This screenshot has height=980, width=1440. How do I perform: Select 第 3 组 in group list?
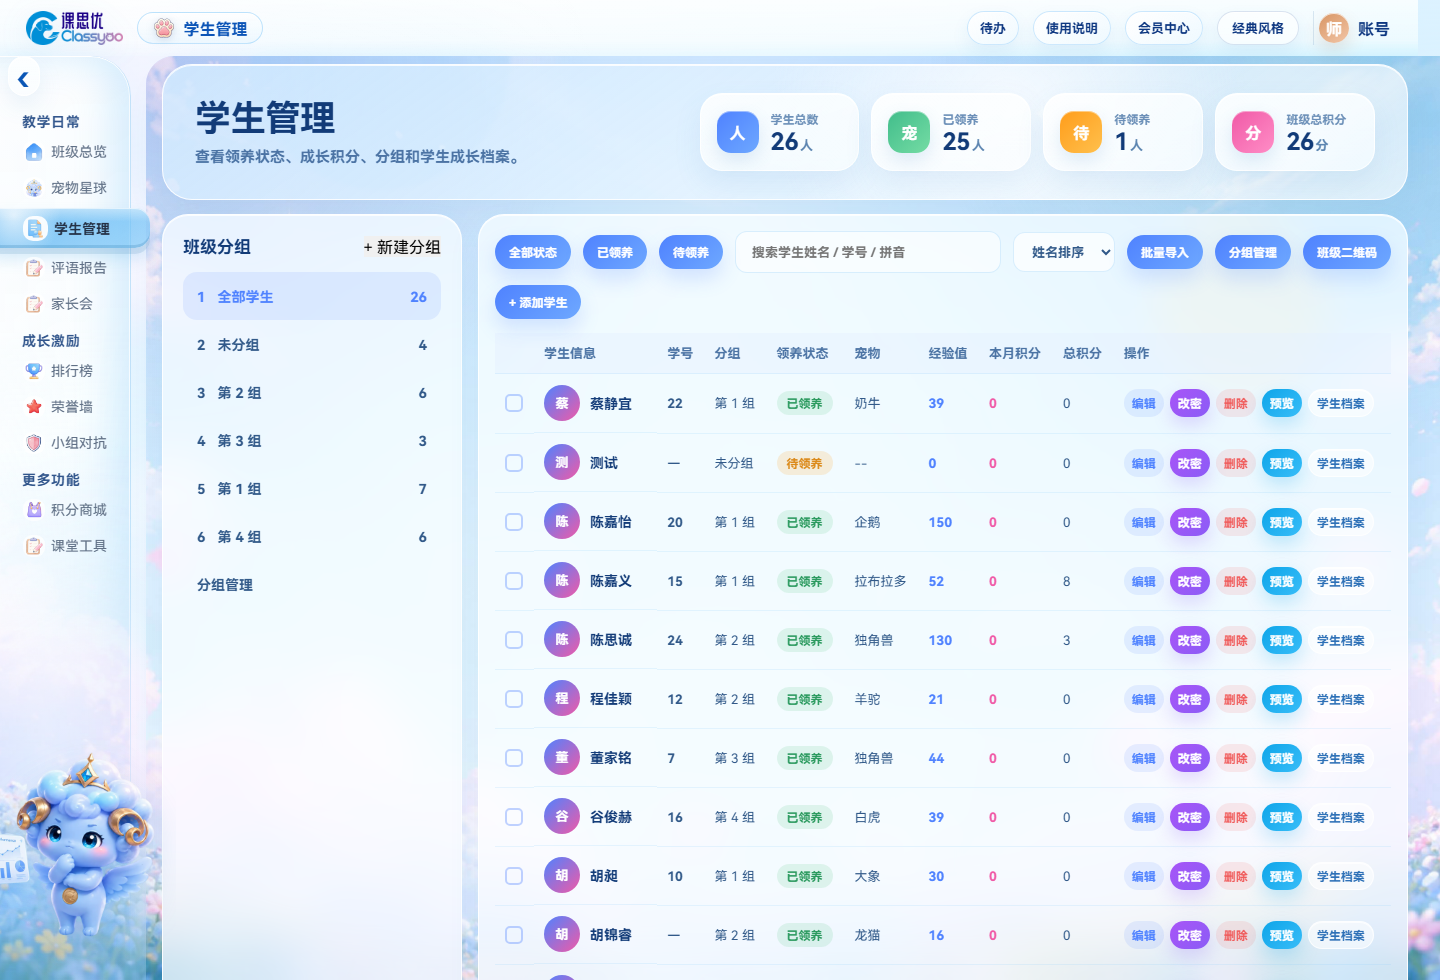click(312, 441)
